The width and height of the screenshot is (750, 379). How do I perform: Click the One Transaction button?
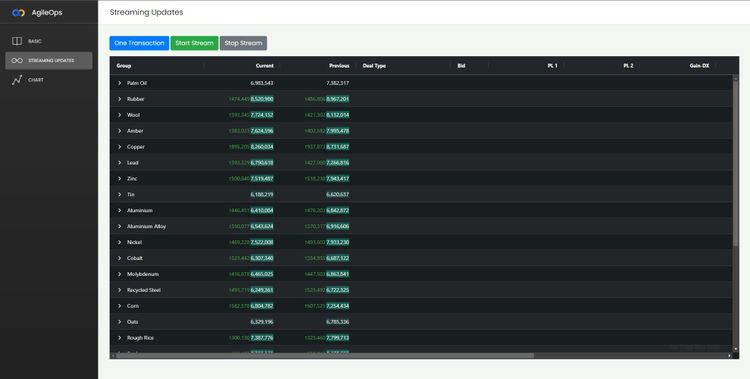[x=139, y=43]
